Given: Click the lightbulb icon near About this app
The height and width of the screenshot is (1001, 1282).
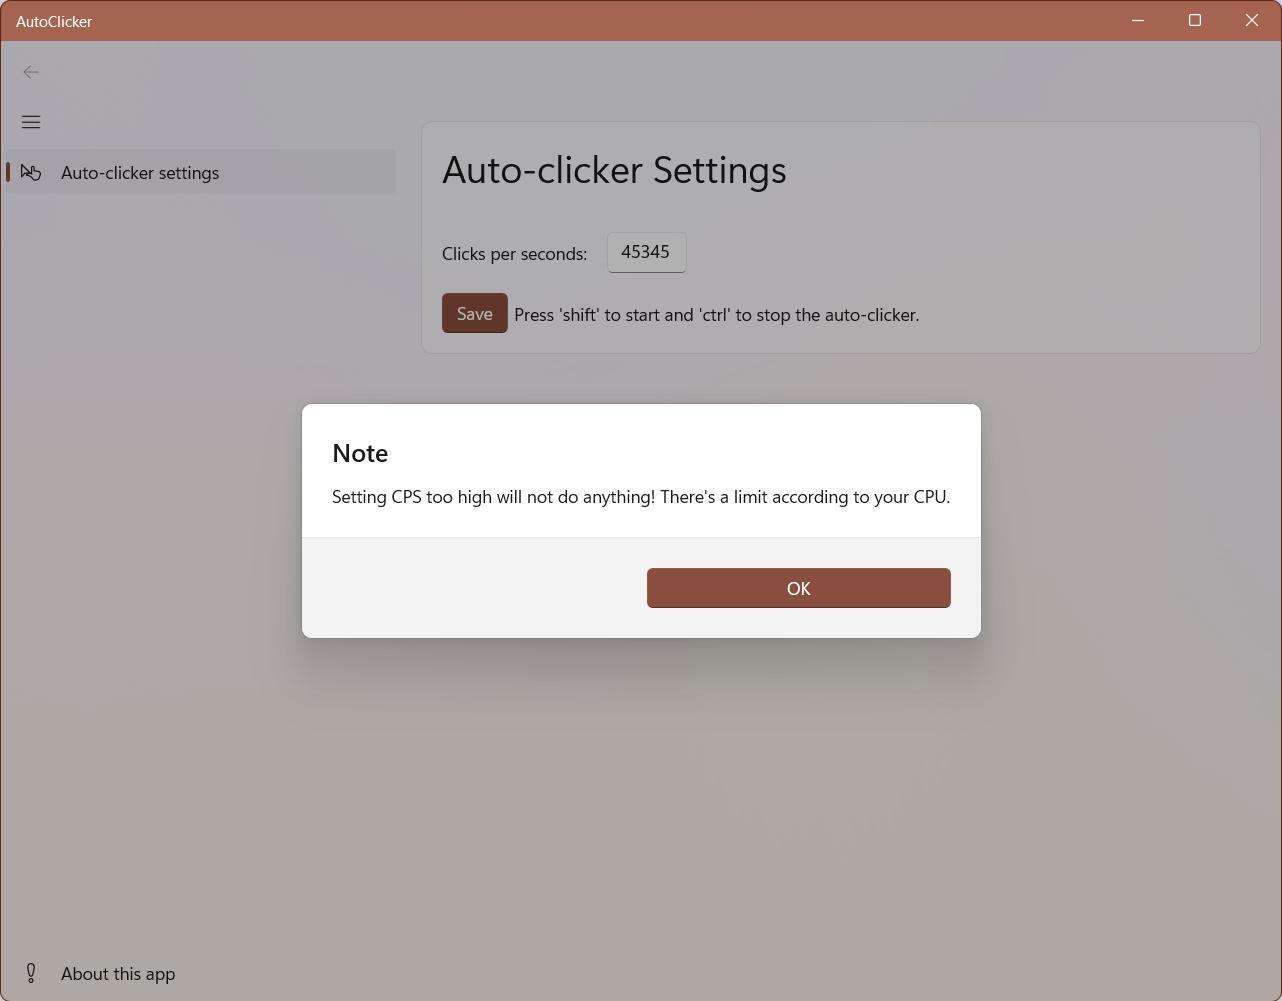Looking at the screenshot, I should tap(31, 972).
